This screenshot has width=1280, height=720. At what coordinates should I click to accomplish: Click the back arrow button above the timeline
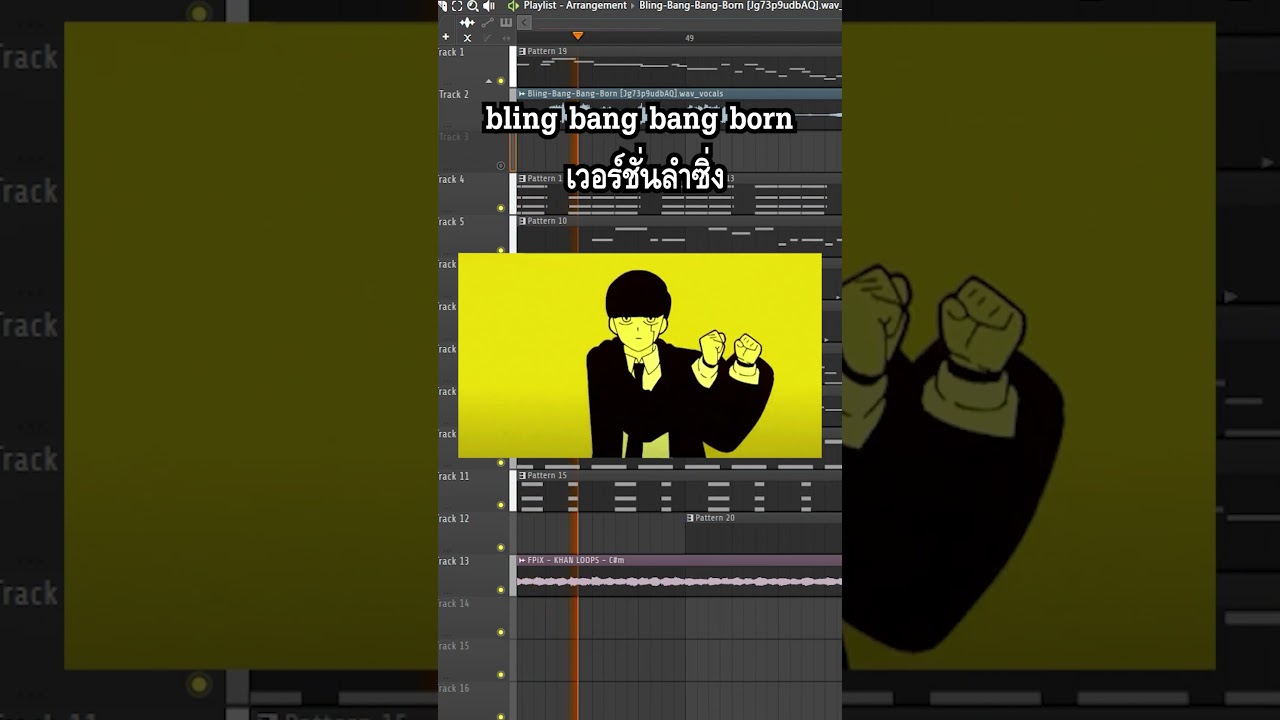pos(524,23)
